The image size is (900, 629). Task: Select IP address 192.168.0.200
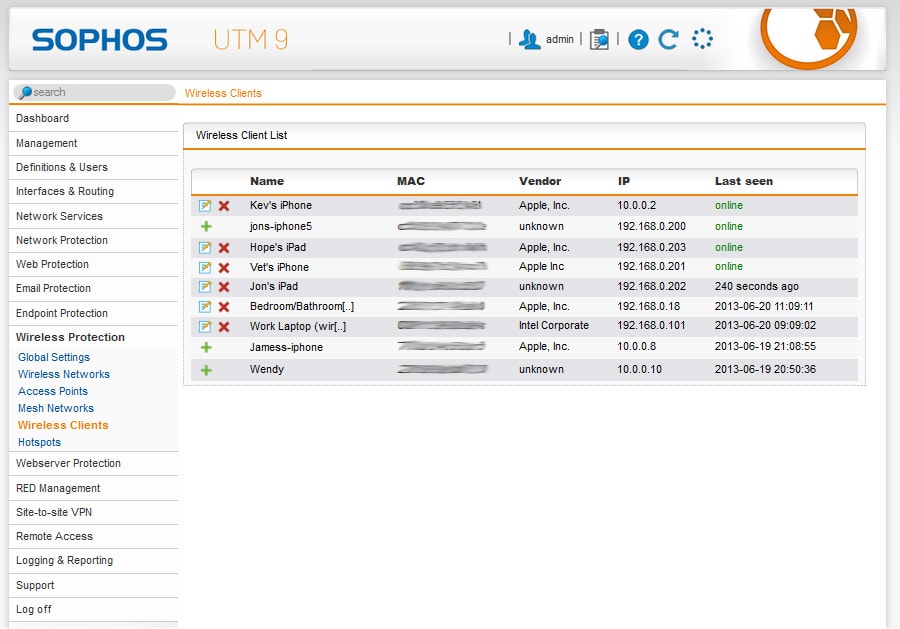(651, 226)
